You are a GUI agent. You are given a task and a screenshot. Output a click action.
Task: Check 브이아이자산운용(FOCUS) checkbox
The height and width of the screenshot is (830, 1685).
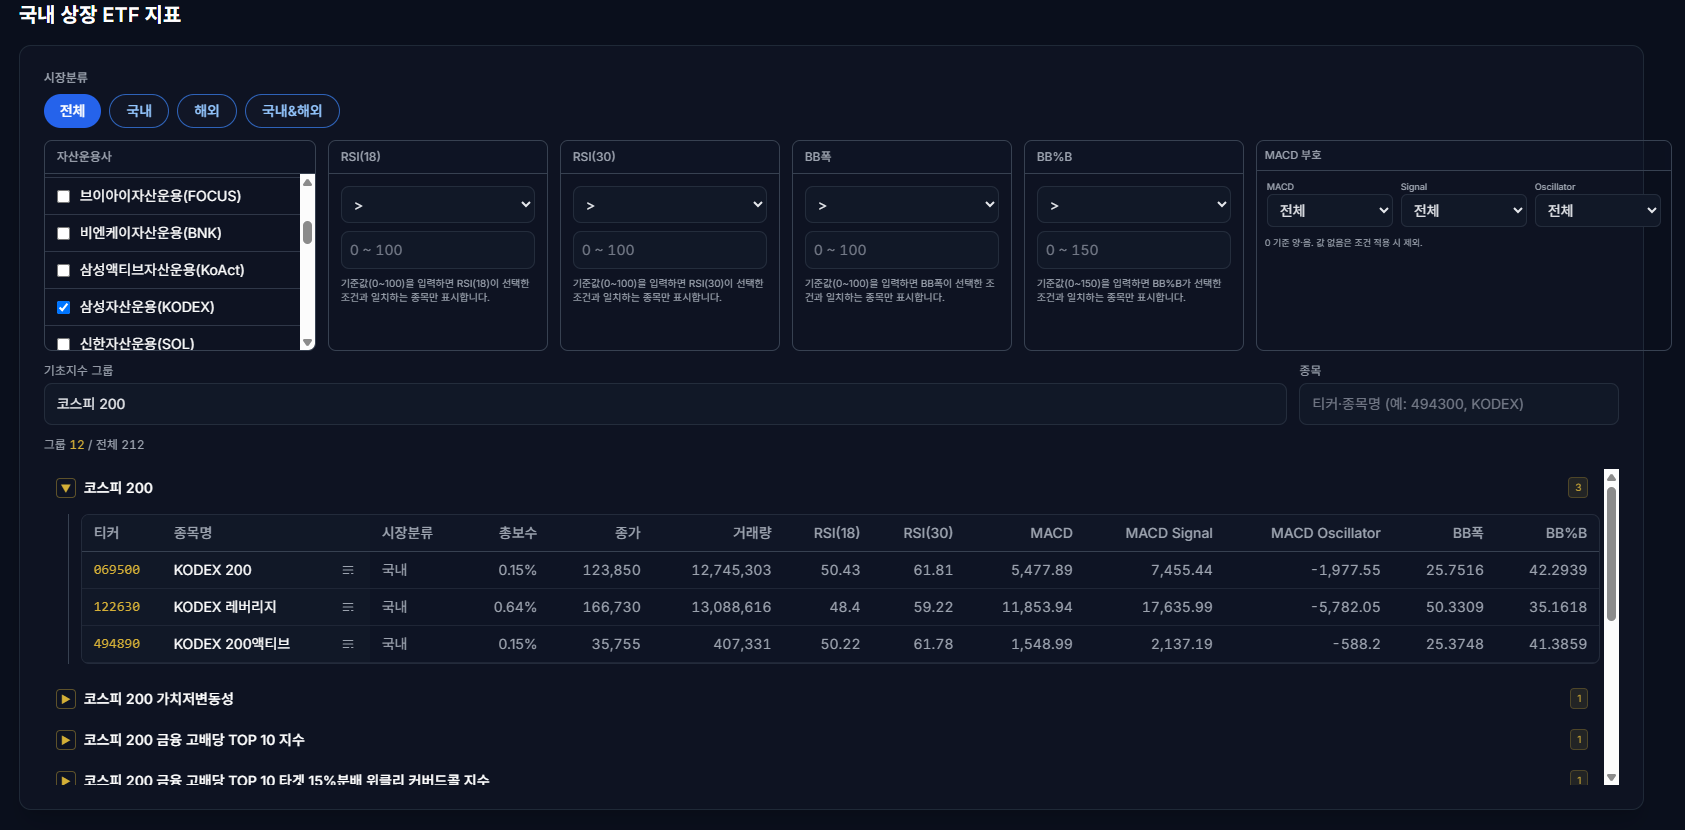tap(64, 197)
